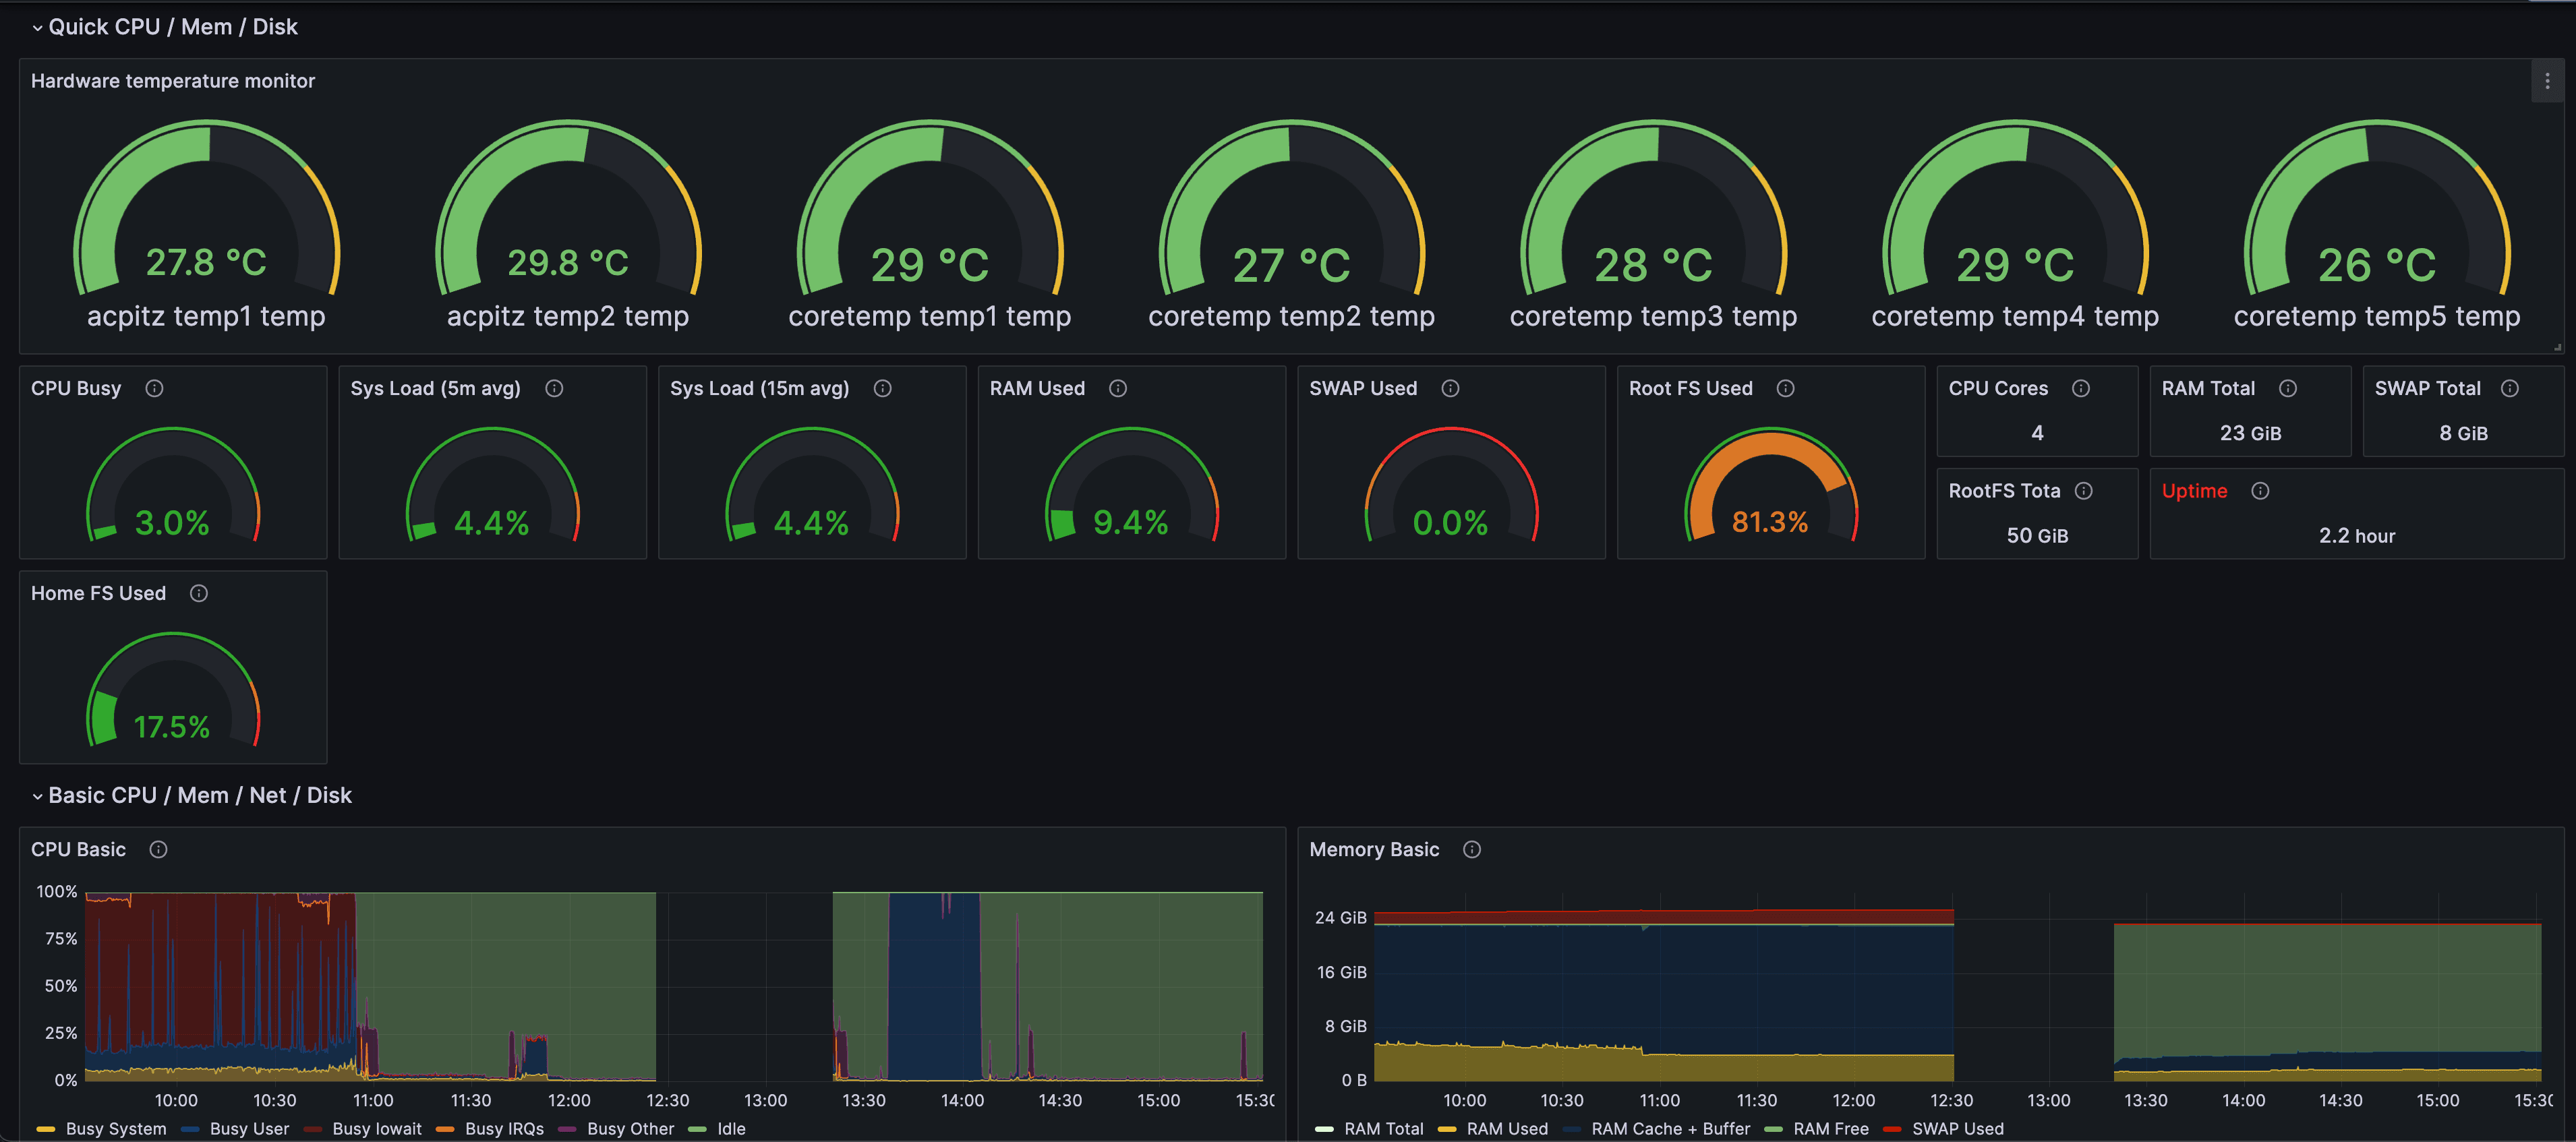Toggle the Busy Iowait series in CPU Basic legend

click(378, 1128)
